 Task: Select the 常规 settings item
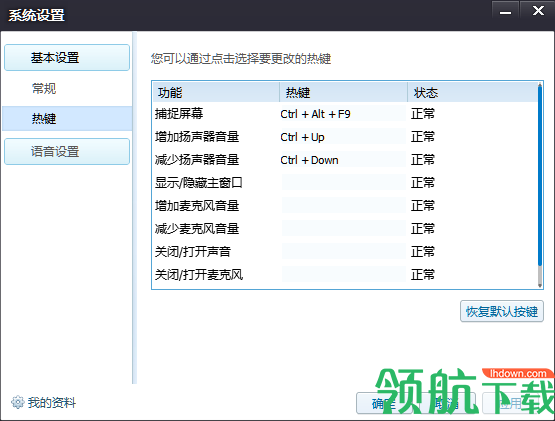click(x=44, y=88)
